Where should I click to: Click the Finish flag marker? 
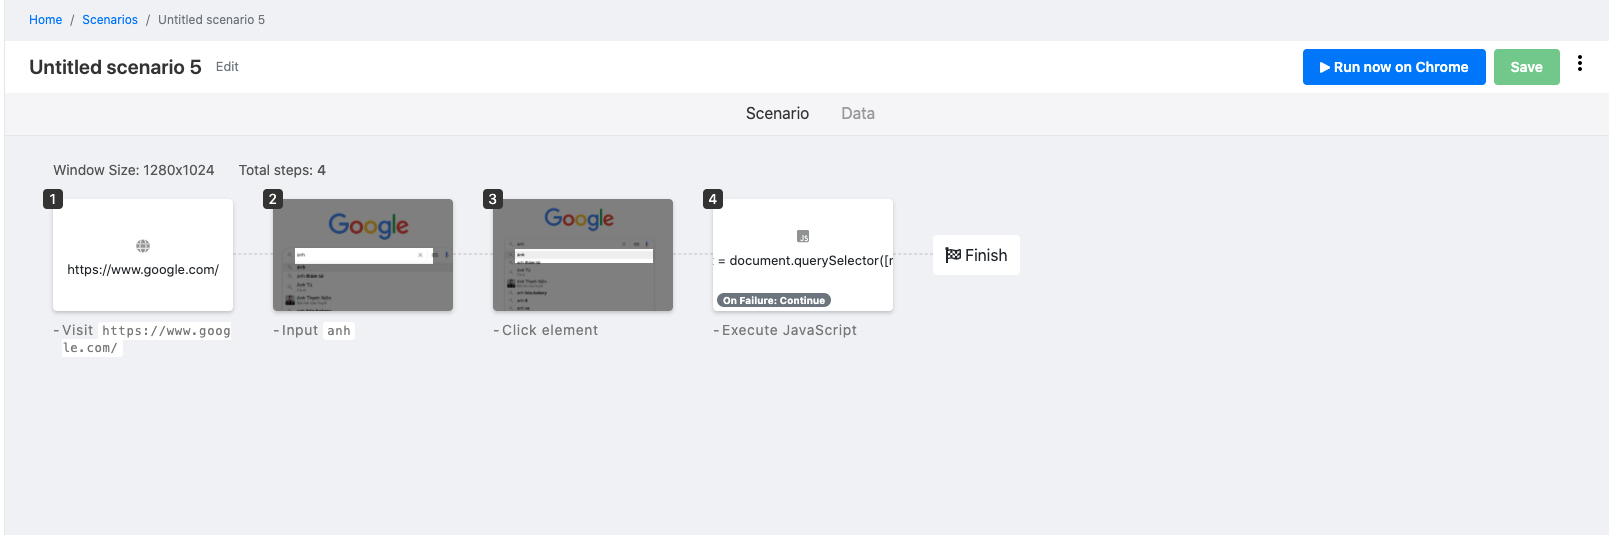(x=976, y=255)
